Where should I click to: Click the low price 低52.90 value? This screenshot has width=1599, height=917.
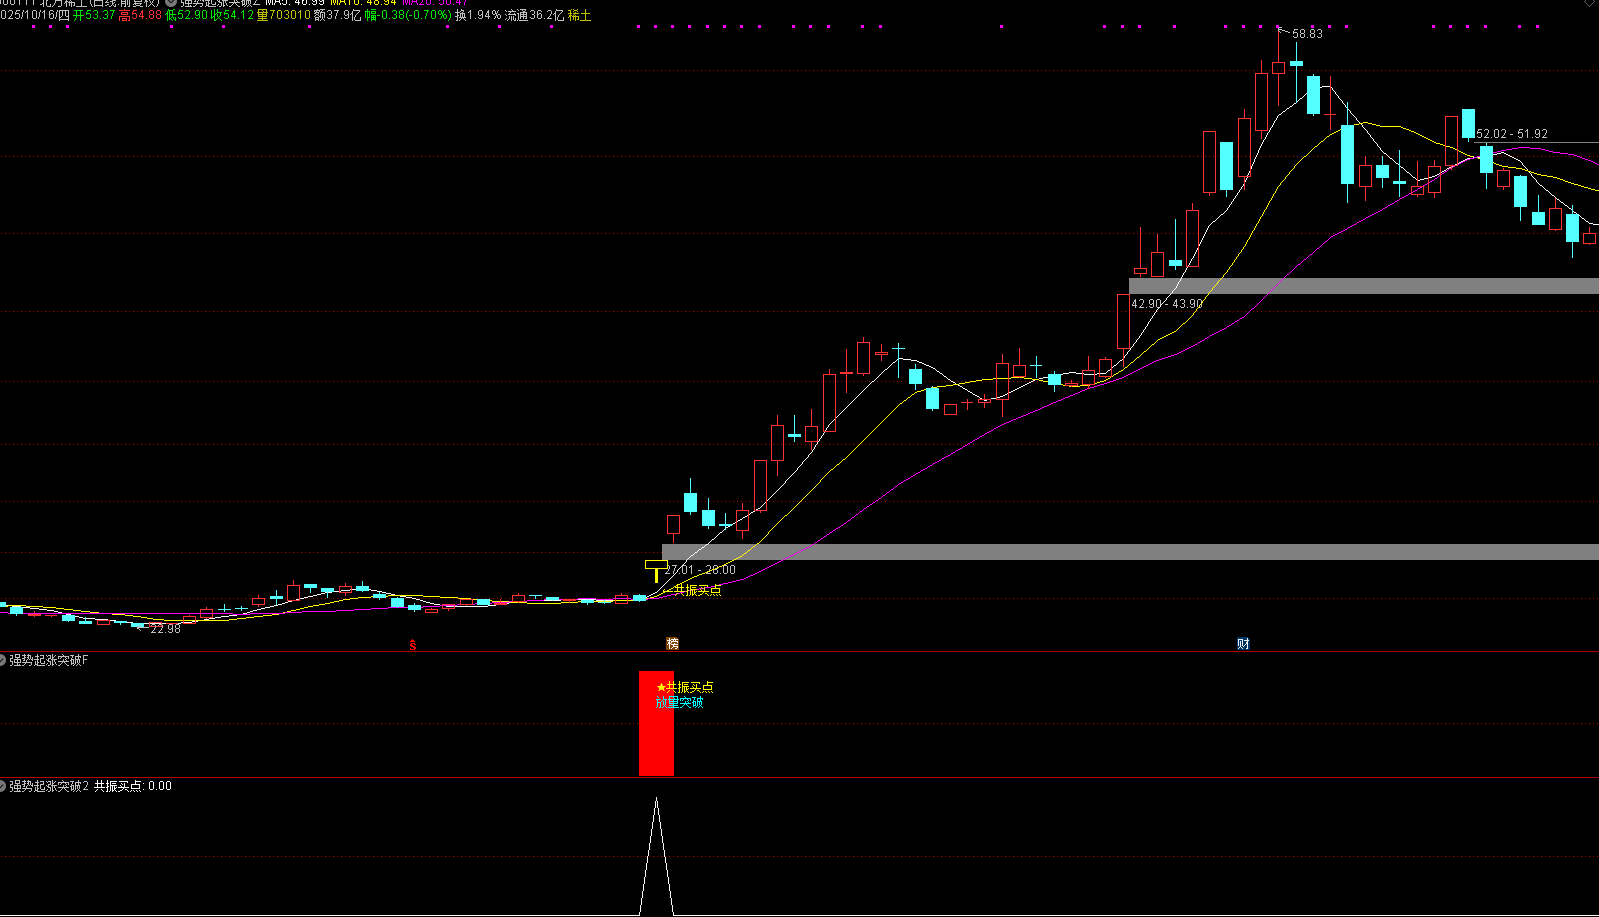pyautogui.click(x=187, y=15)
